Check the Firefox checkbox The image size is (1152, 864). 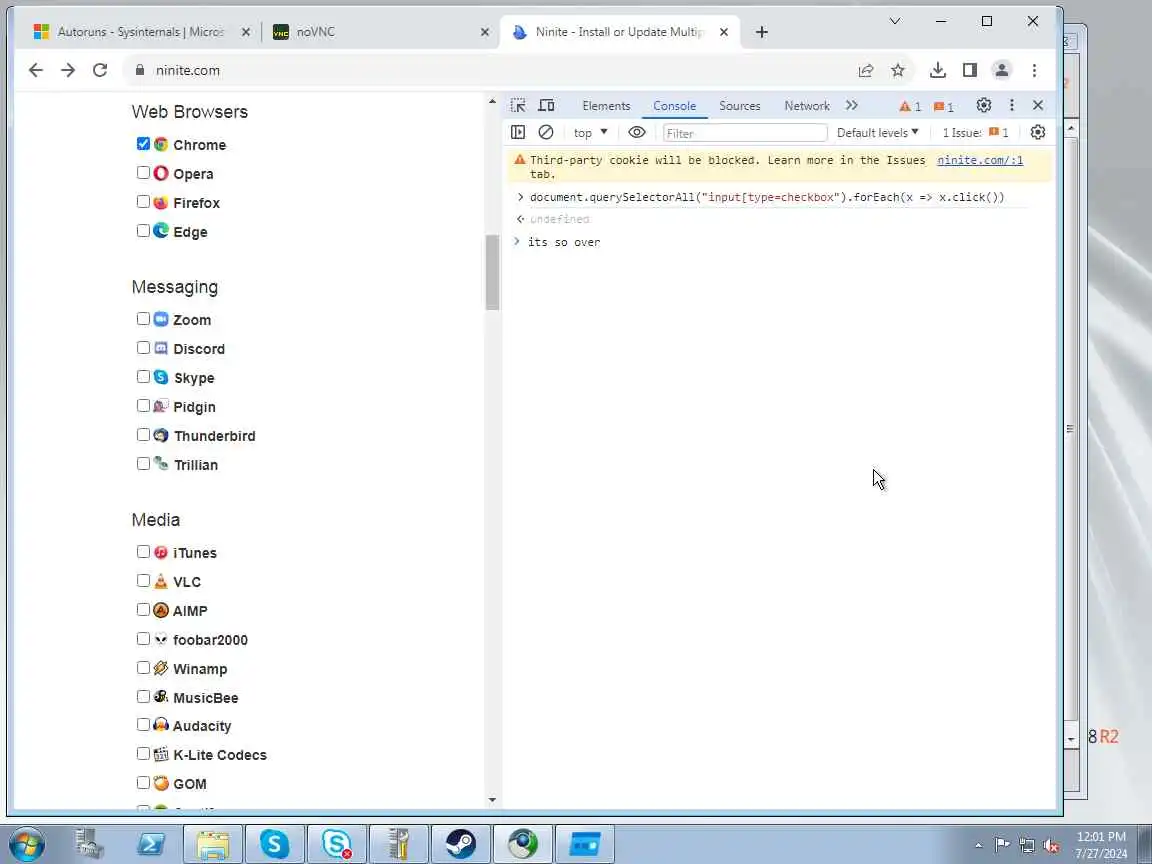coord(143,201)
